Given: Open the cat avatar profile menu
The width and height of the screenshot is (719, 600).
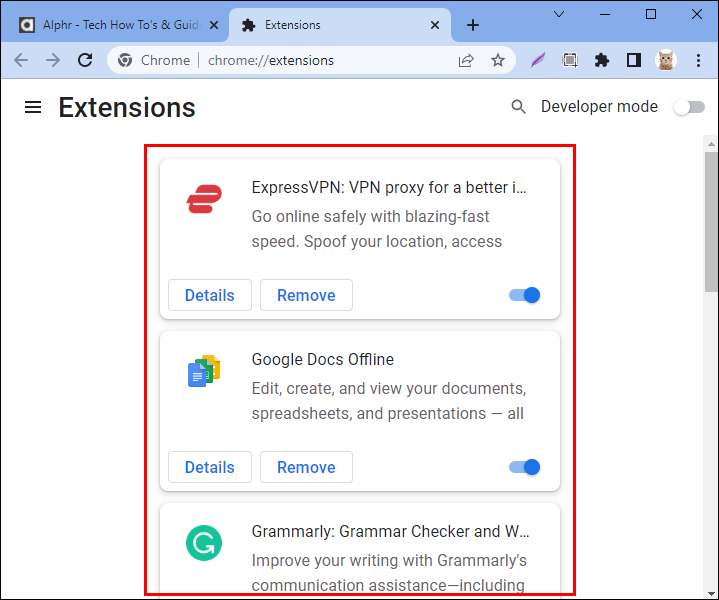Looking at the screenshot, I should (x=665, y=60).
